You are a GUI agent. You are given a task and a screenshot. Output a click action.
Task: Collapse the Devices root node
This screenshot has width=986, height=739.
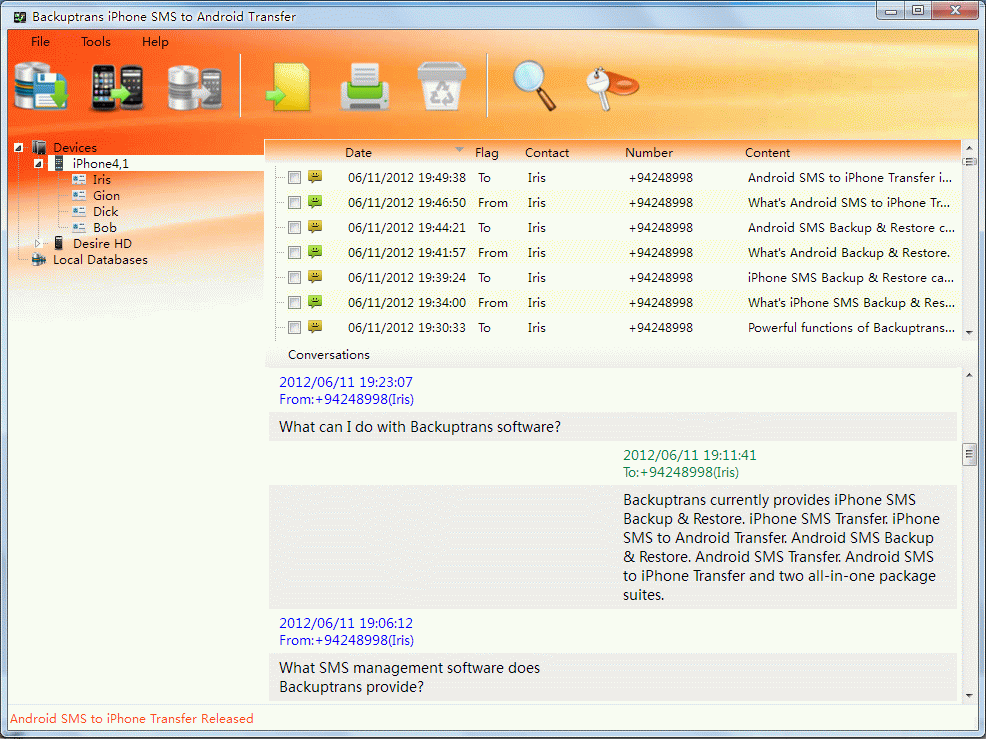19,148
